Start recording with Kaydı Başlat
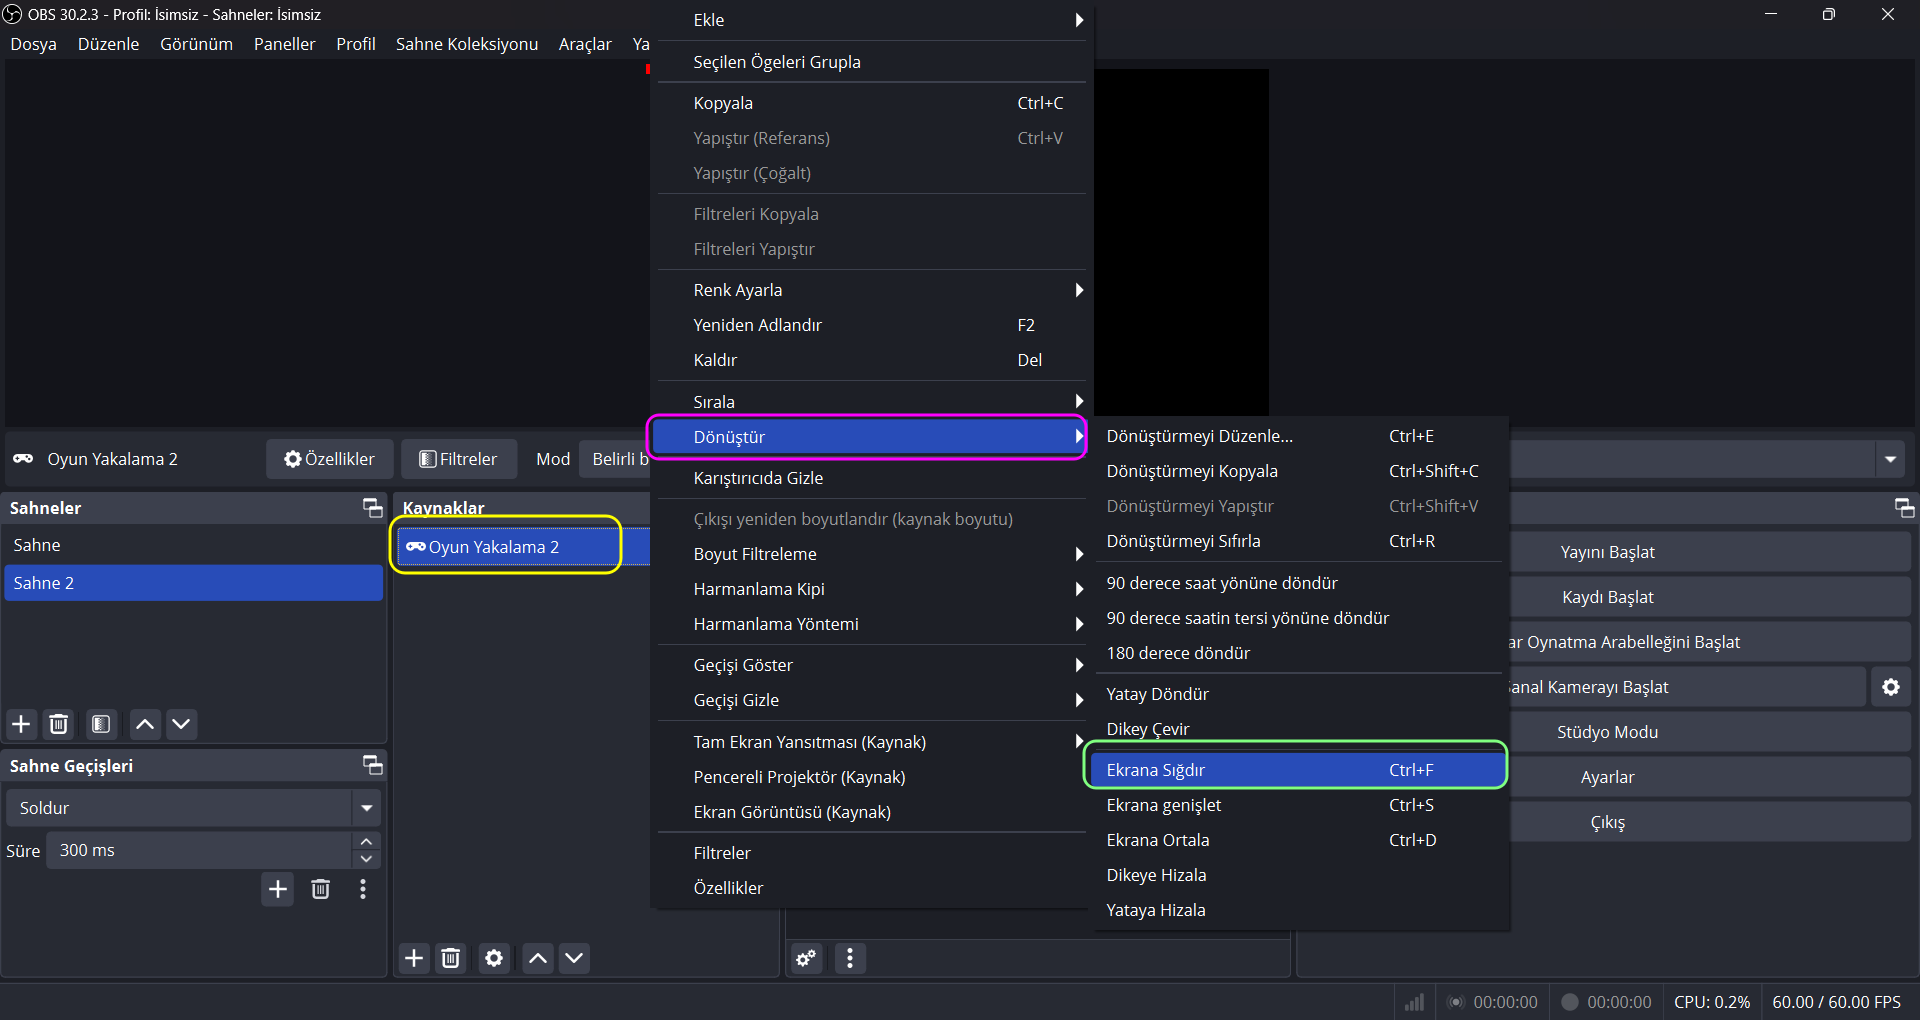The width and height of the screenshot is (1920, 1020). coord(1709,597)
